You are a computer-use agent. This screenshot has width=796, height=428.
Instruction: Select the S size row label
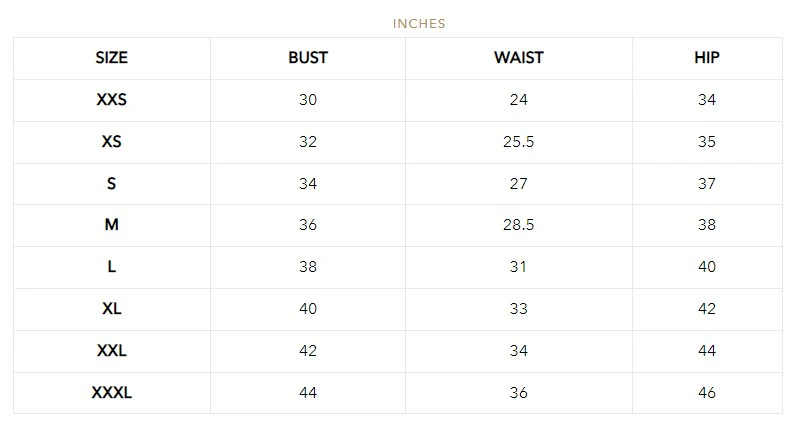pos(111,184)
